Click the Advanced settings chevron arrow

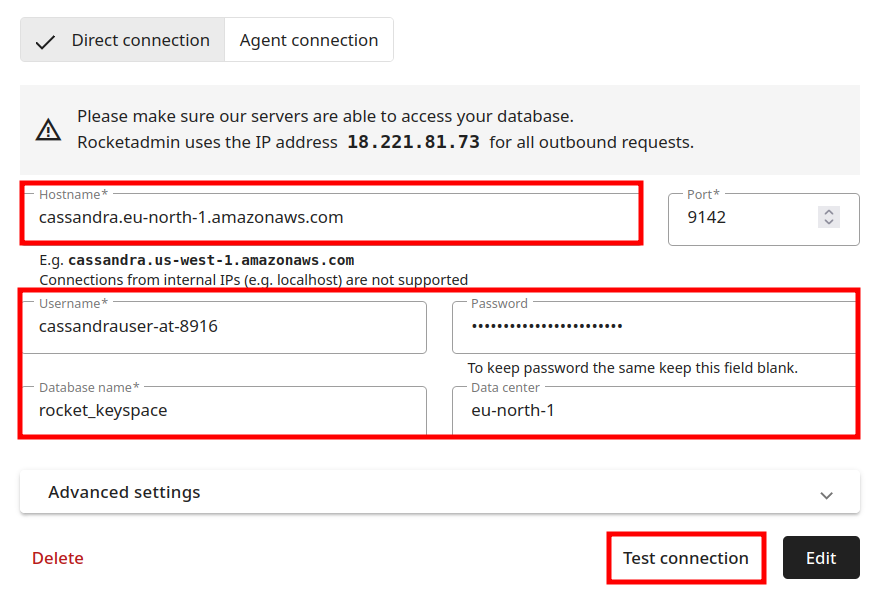[826, 494]
